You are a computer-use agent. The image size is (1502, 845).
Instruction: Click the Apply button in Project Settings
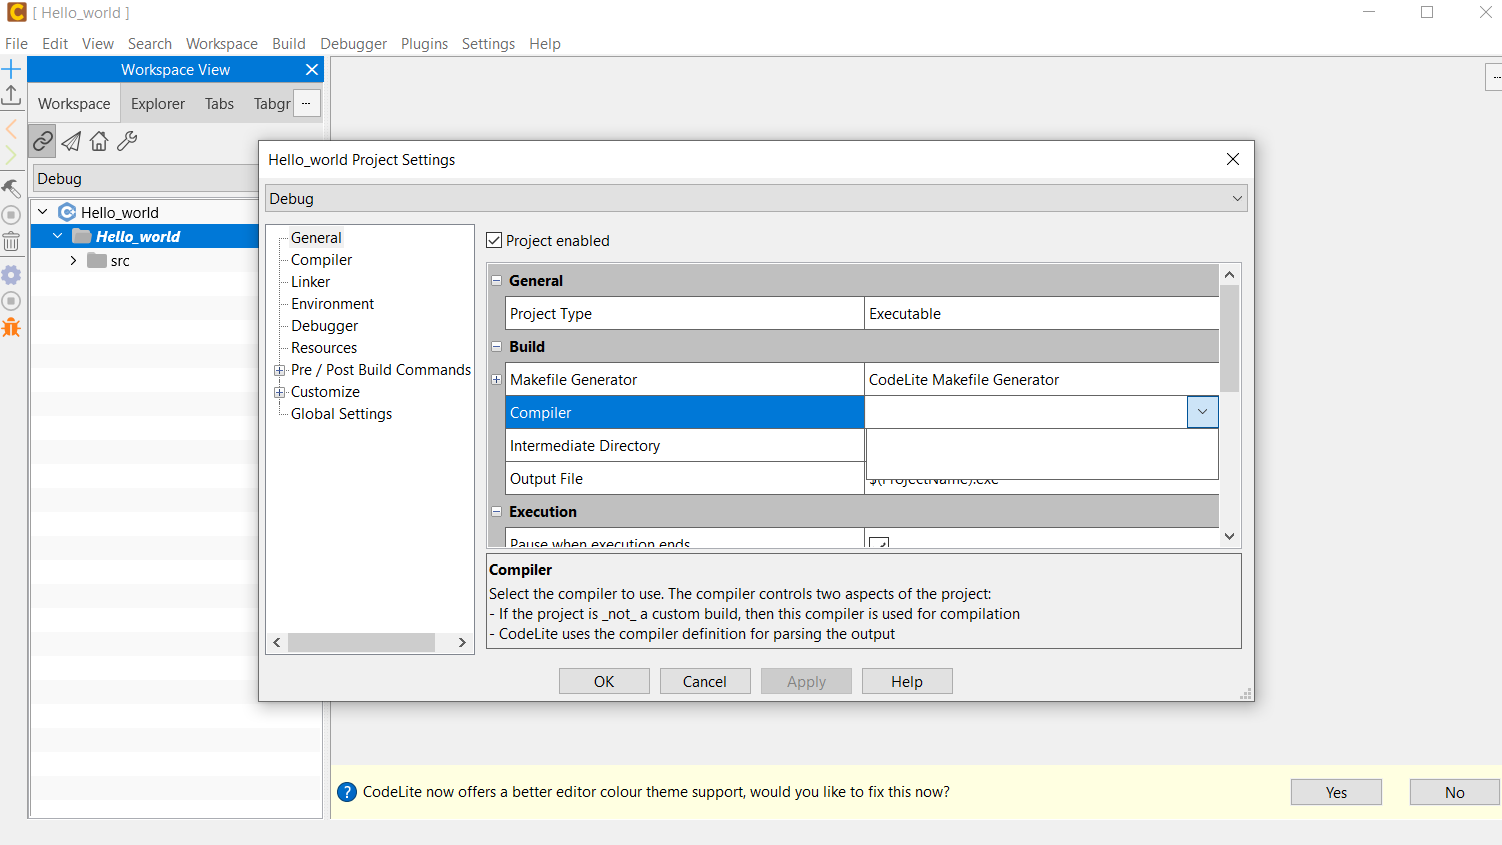(806, 681)
